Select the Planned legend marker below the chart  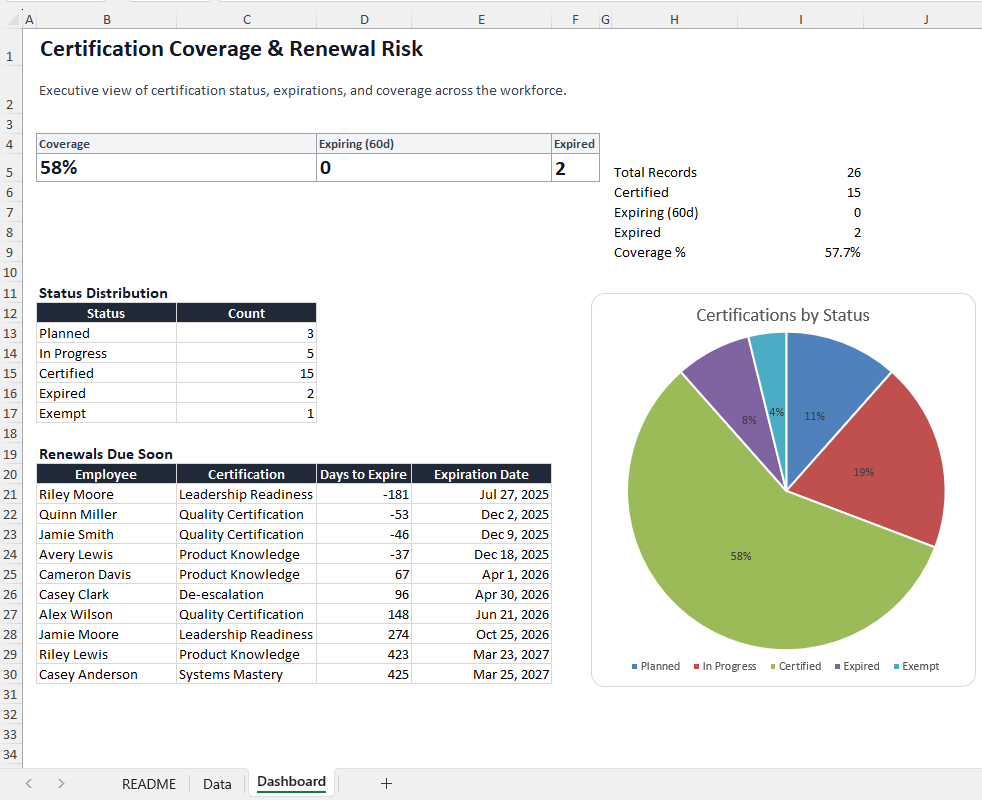click(x=634, y=666)
